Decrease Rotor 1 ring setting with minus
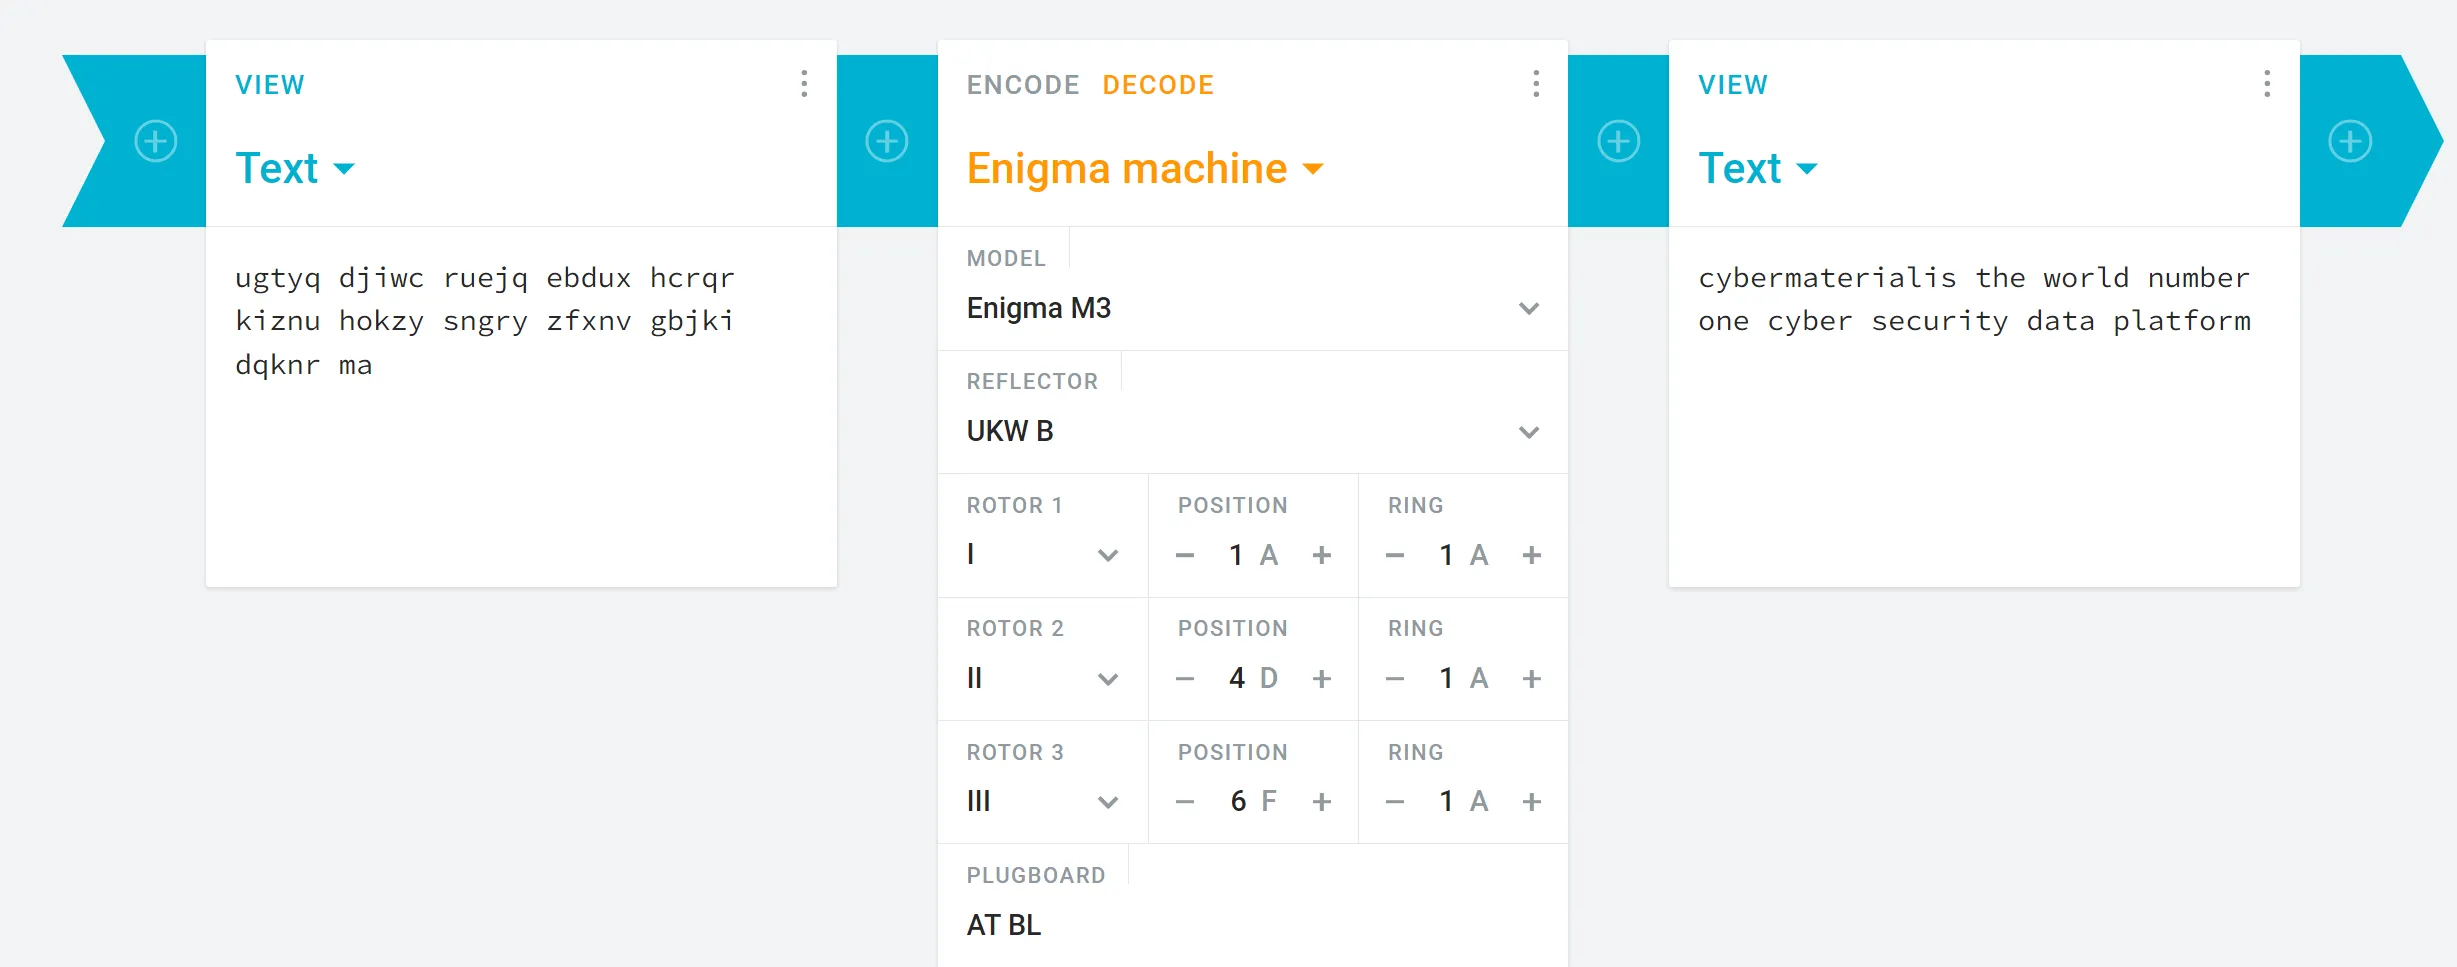This screenshot has height=967, width=2457. pyautogui.click(x=1395, y=555)
